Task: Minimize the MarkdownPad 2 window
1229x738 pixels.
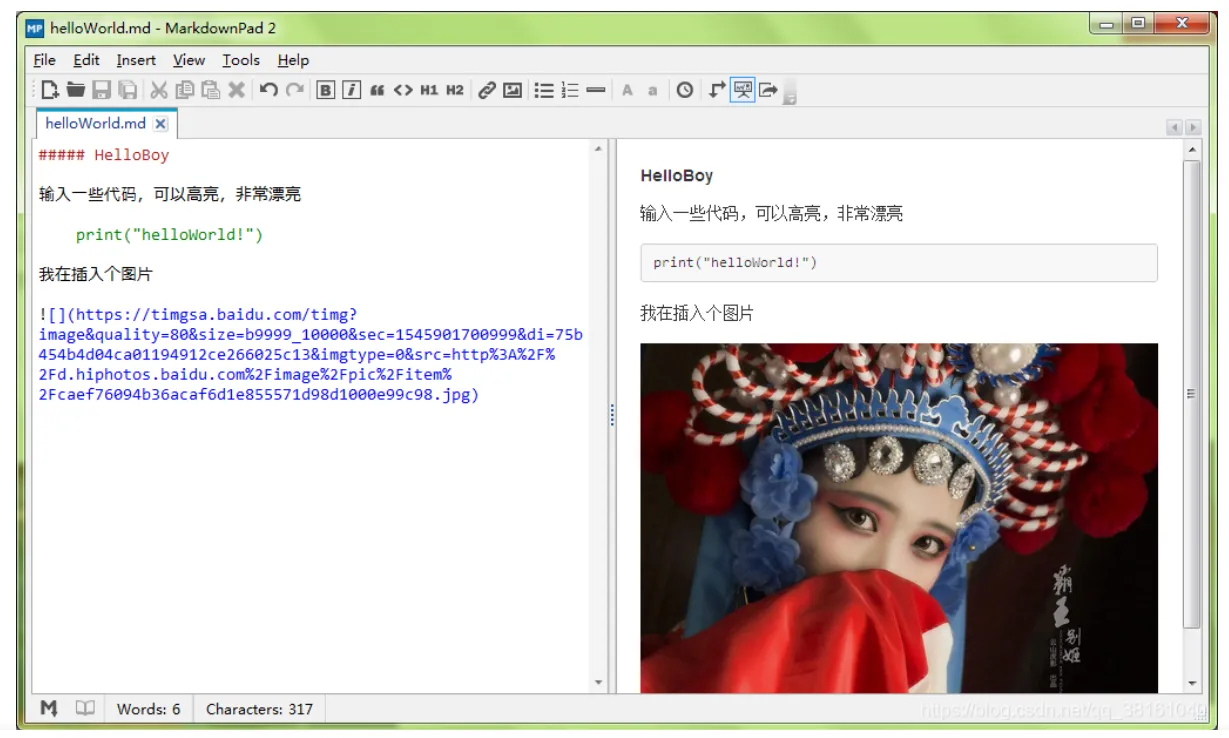Action: tap(1108, 23)
